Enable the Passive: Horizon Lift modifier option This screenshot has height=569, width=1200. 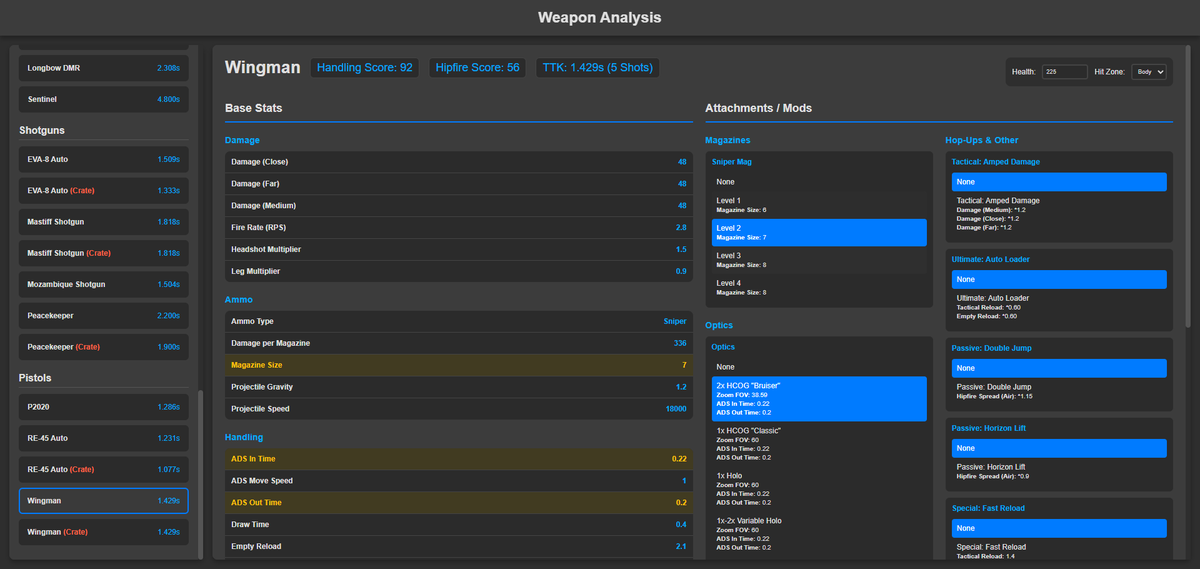(x=1059, y=471)
